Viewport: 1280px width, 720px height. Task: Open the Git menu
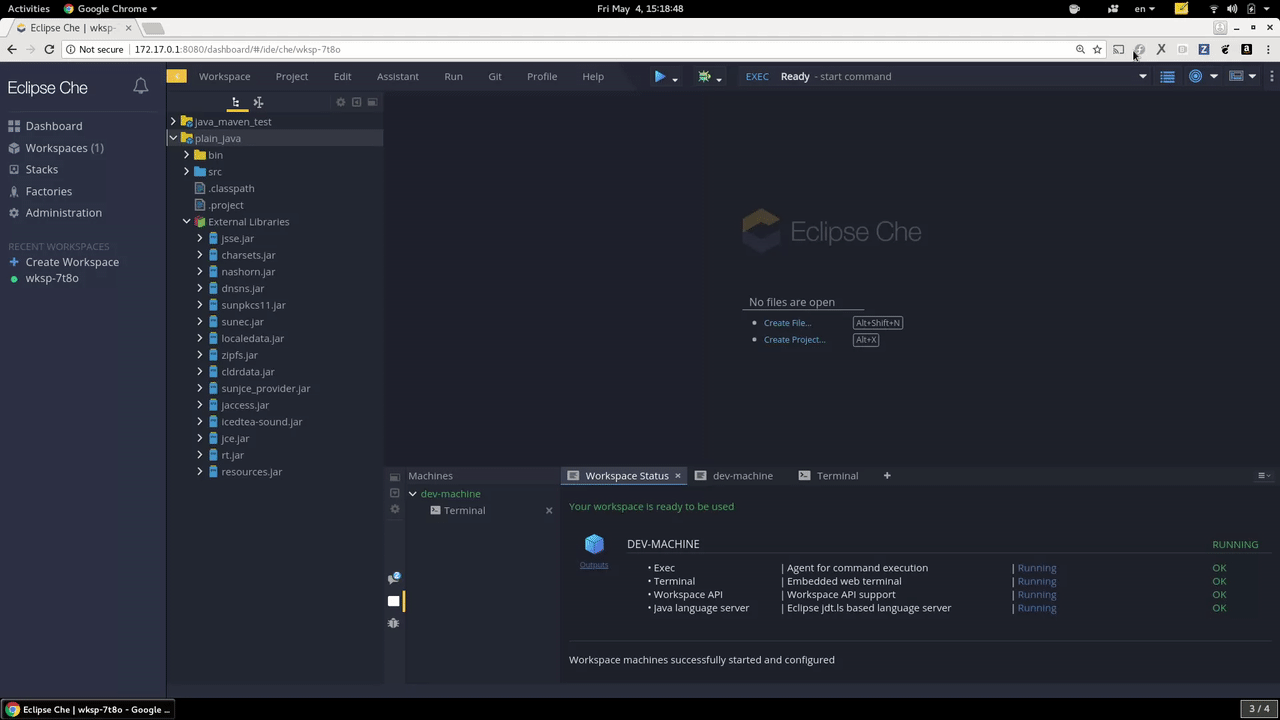pyautogui.click(x=495, y=76)
